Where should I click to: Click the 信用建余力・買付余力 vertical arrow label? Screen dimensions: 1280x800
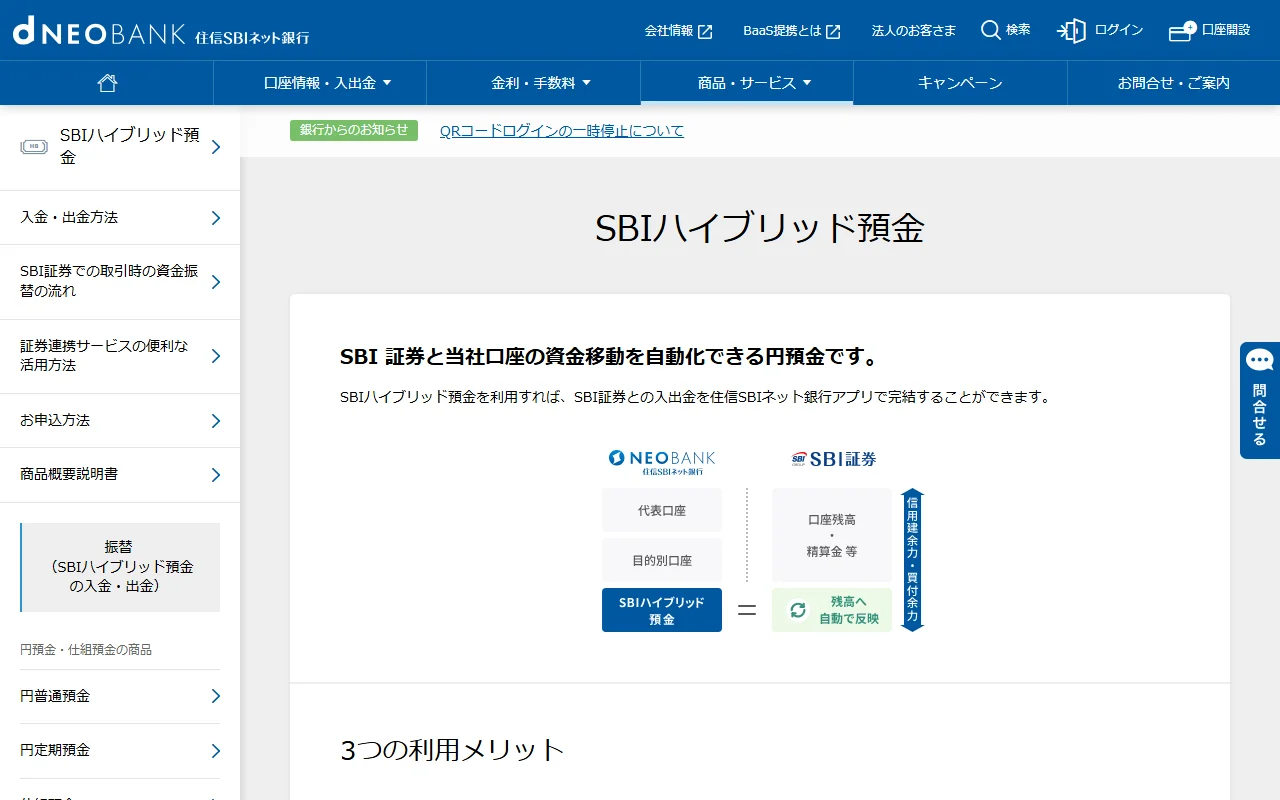(912, 560)
